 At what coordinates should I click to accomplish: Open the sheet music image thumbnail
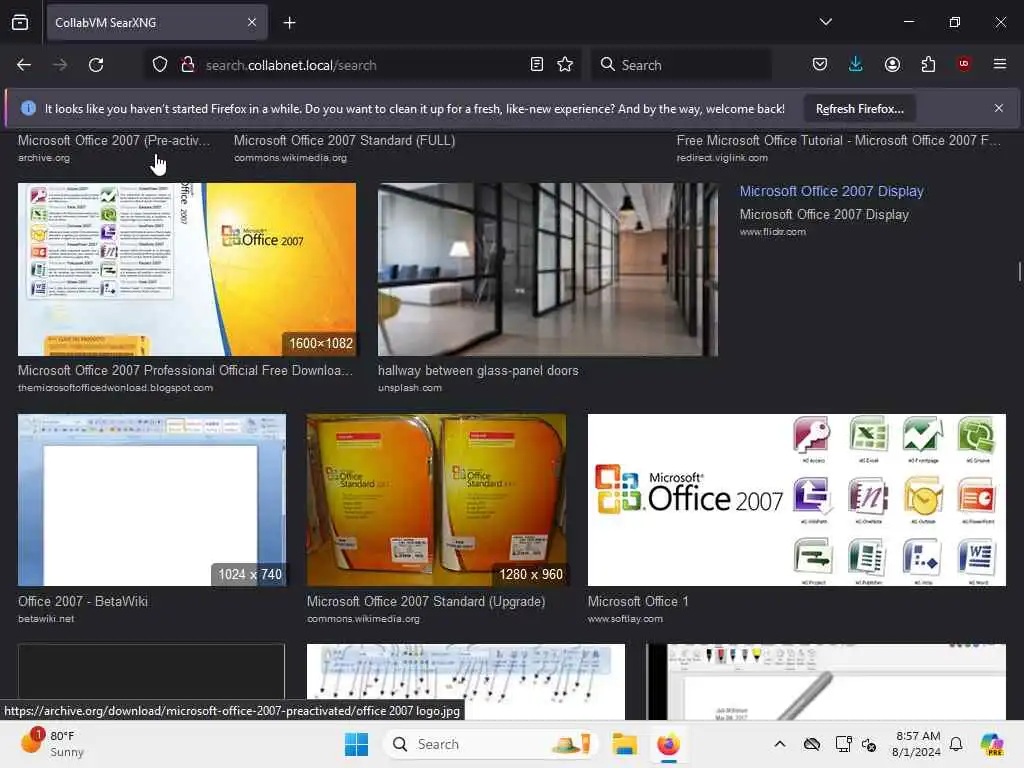coord(466,682)
